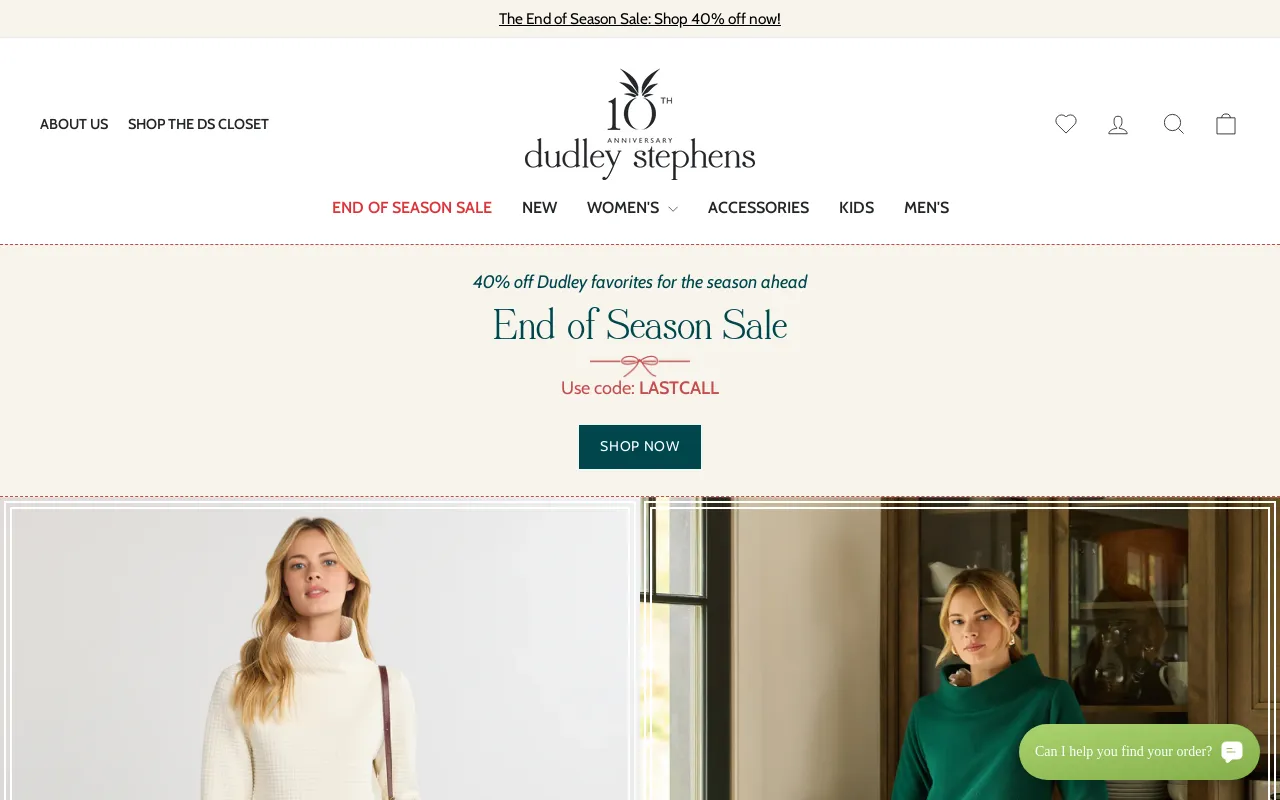Click the Dudley Stephens anniversary logo
Viewport: 1280px width, 800px height.
640,124
